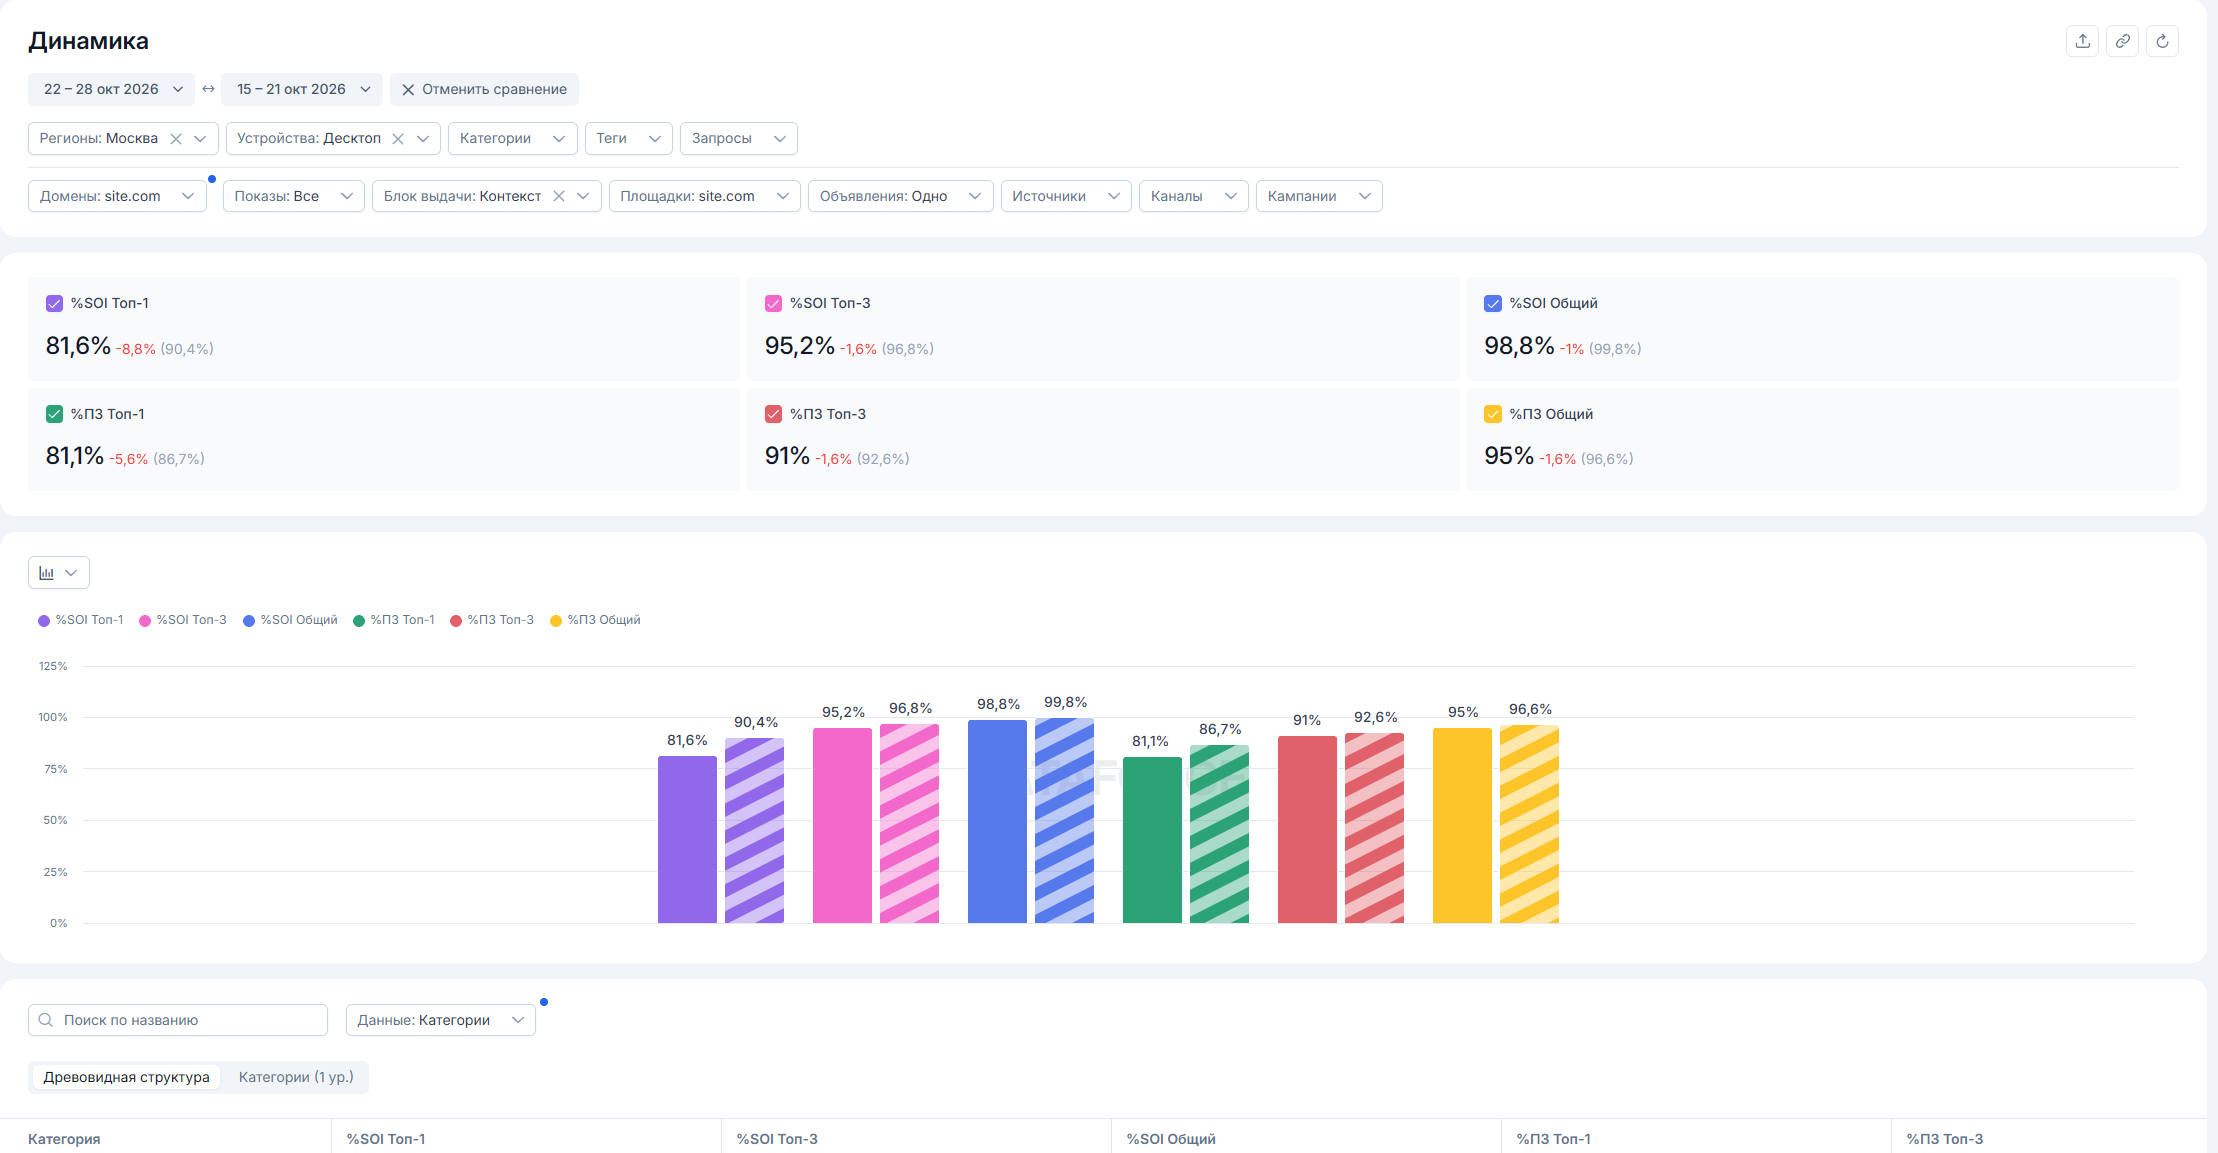The image size is (2218, 1153).
Task: Open the Домены: site.com dropdown
Action: (117, 196)
